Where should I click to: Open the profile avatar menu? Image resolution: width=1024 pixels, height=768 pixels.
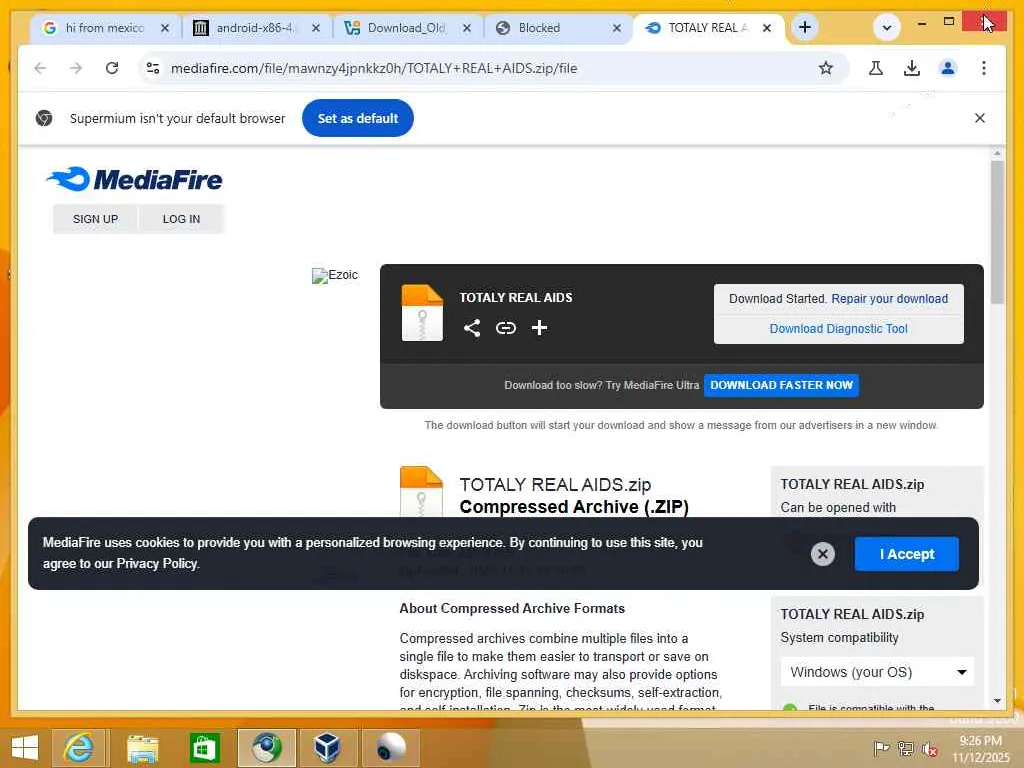[x=948, y=68]
